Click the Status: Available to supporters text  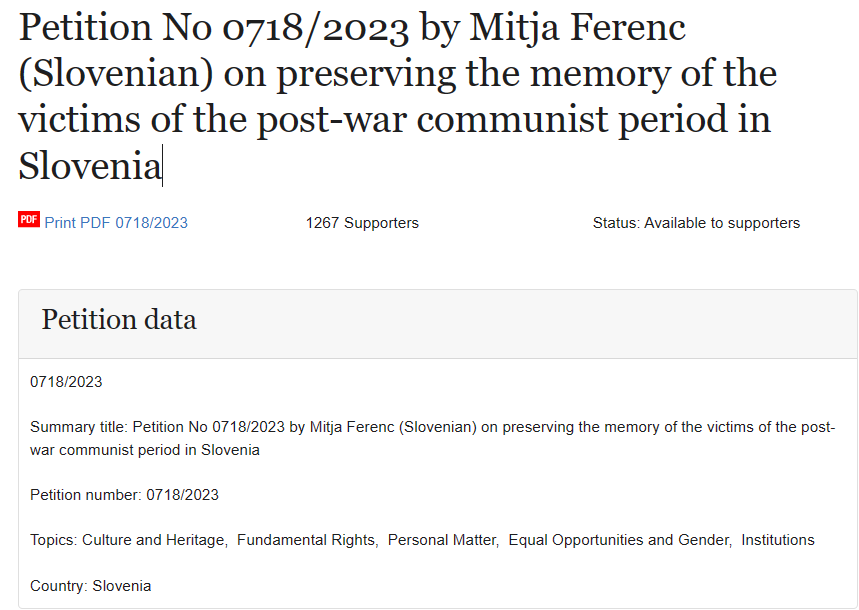click(696, 223)
